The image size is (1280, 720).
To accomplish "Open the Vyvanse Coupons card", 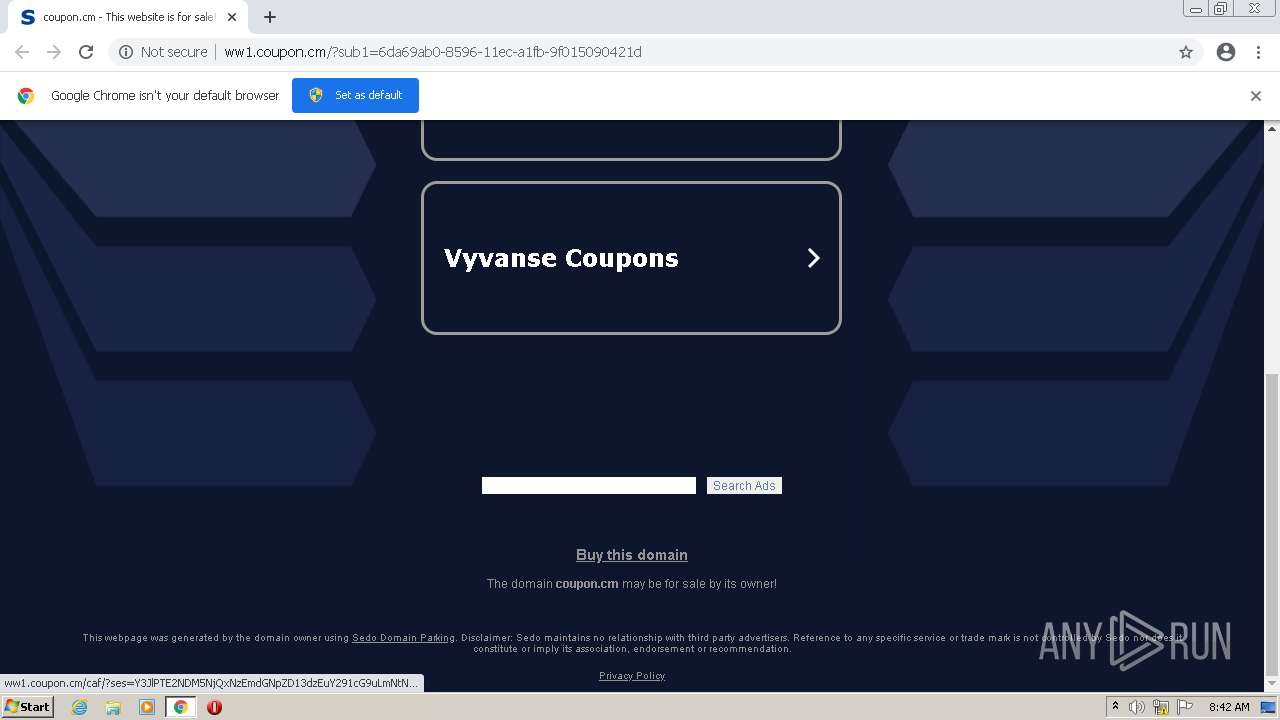I will pos(631,258).
